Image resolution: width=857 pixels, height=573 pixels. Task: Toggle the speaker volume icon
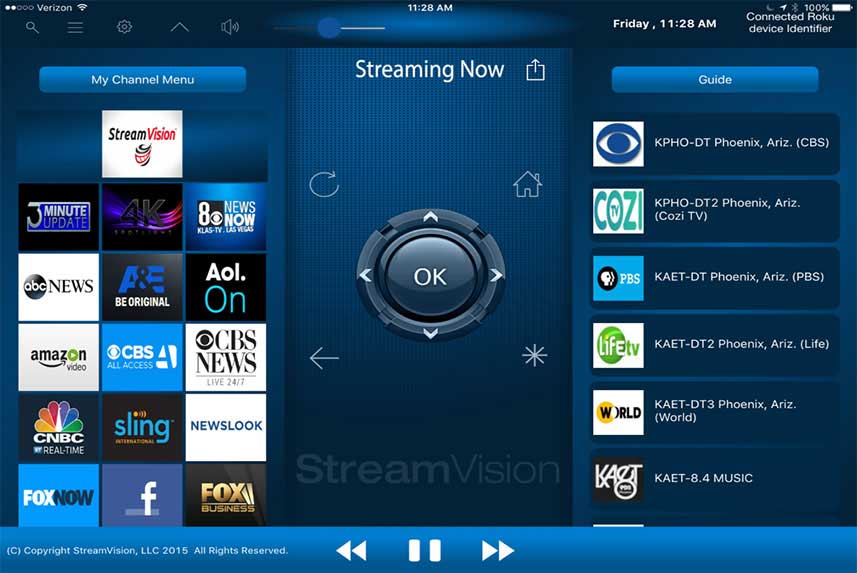[230, 27]
